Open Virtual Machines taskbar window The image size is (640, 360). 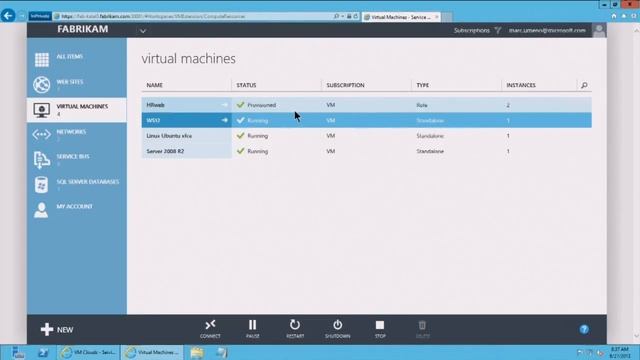153,352
